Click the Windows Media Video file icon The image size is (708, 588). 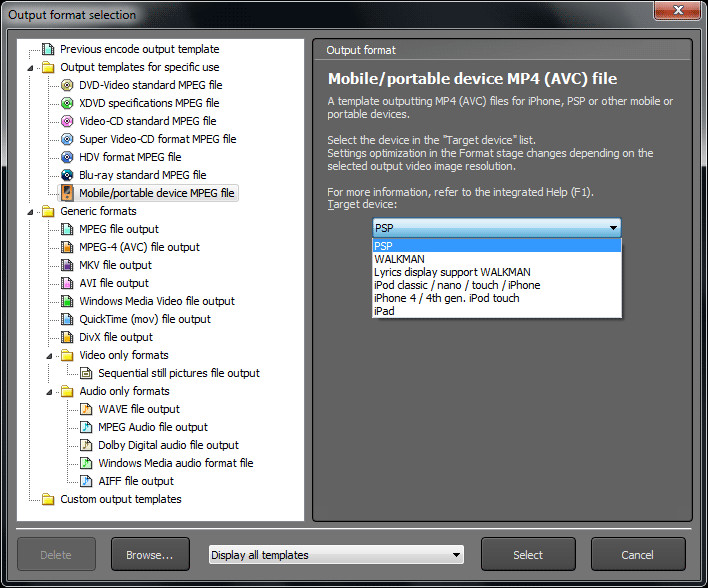point(67,301)
